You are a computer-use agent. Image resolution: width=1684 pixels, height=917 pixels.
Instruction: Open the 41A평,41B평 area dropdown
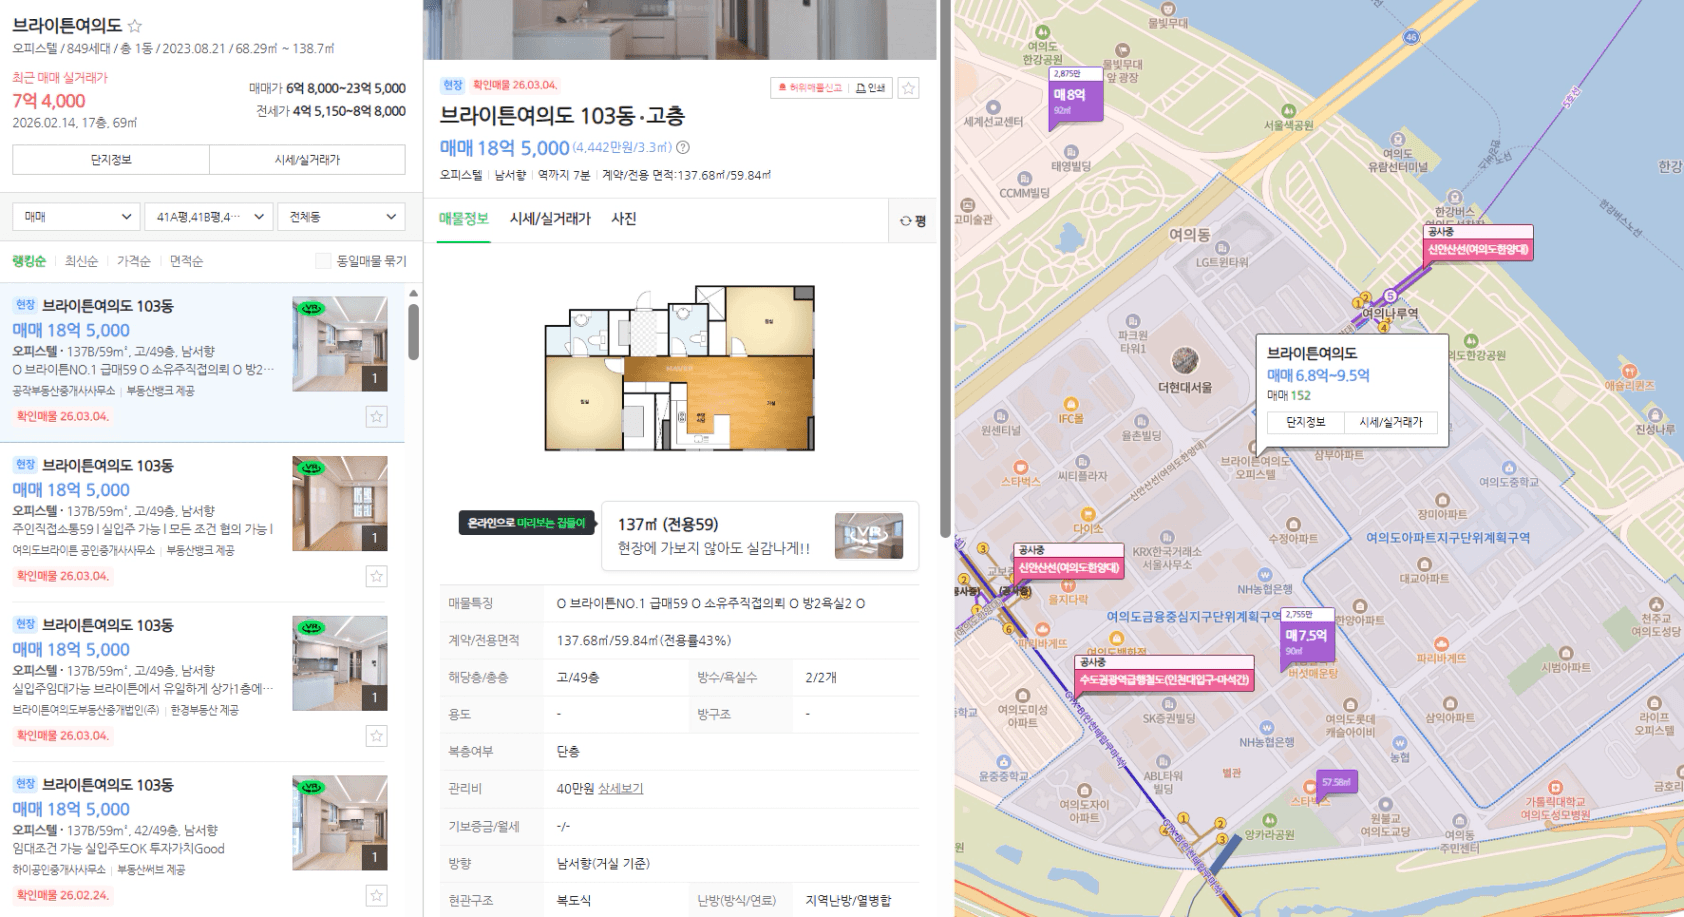coord(208,216)
